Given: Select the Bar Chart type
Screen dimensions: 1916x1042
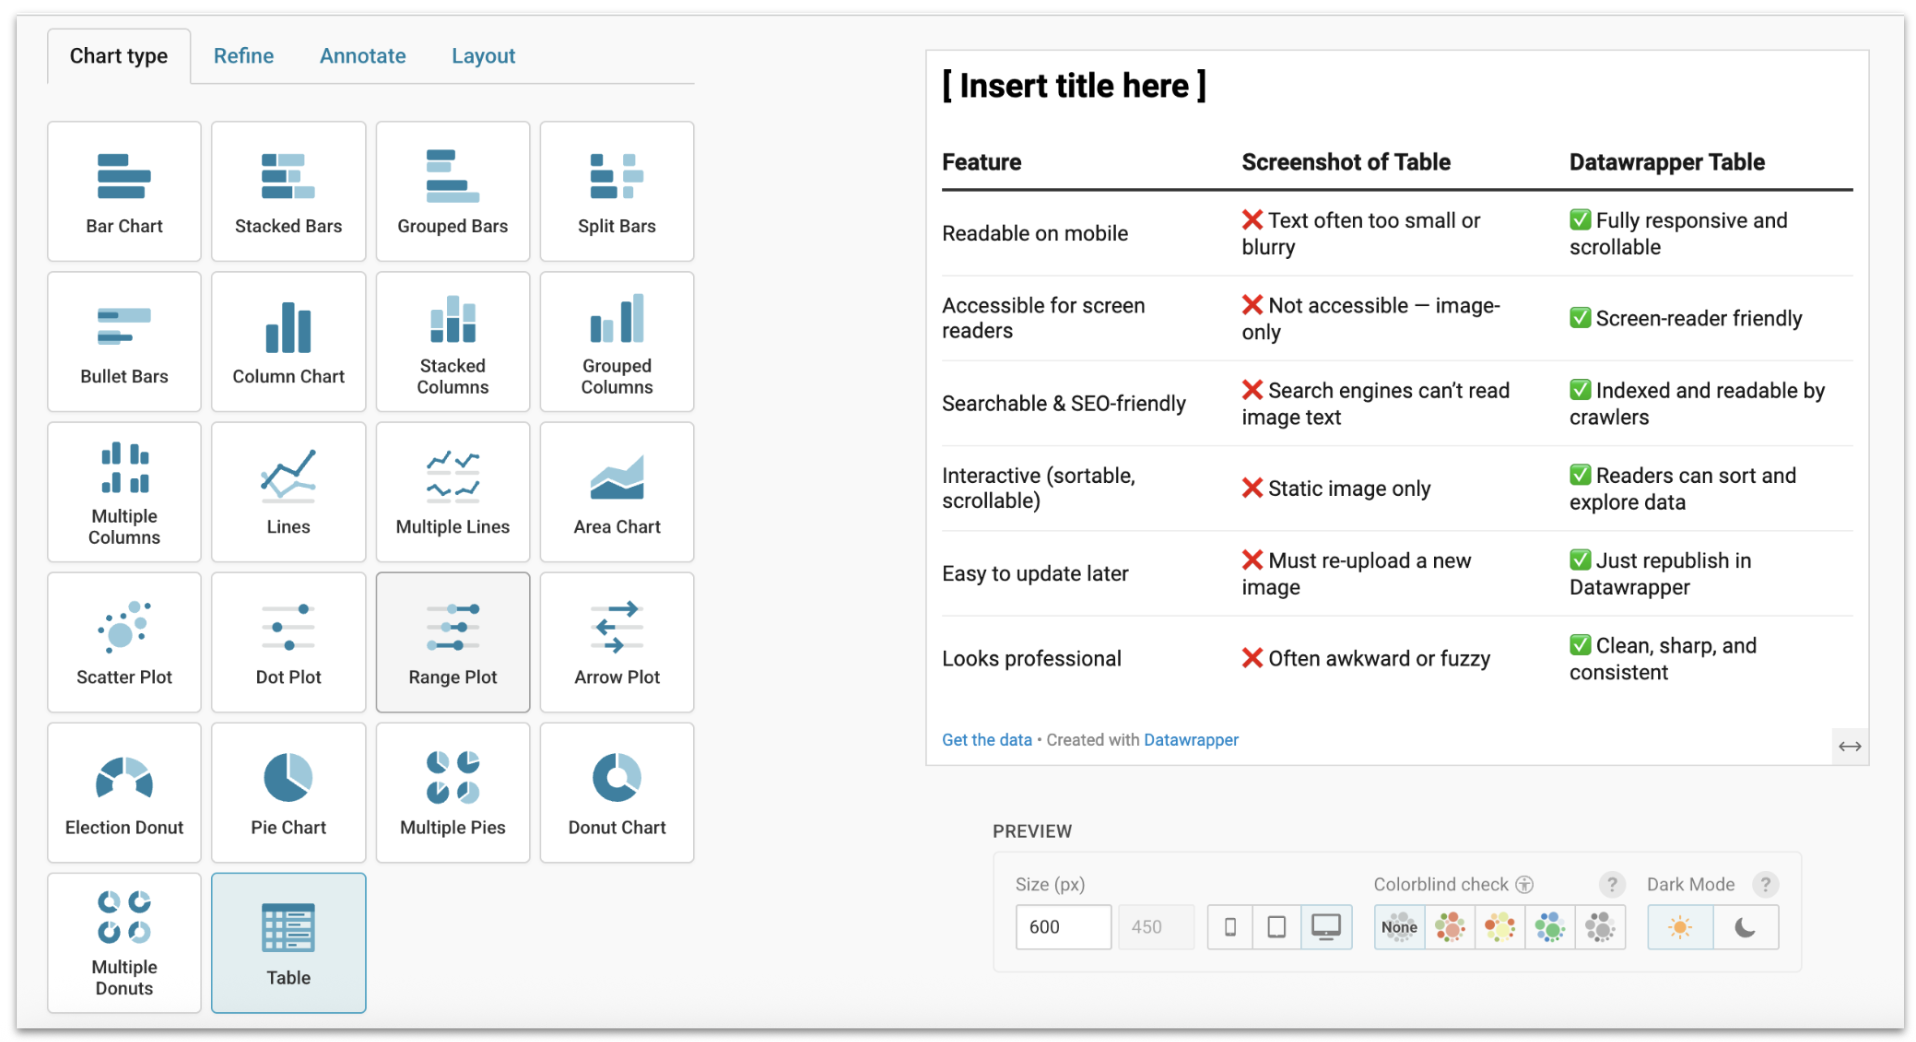Looking at the screenshot, I should (124, 192).
